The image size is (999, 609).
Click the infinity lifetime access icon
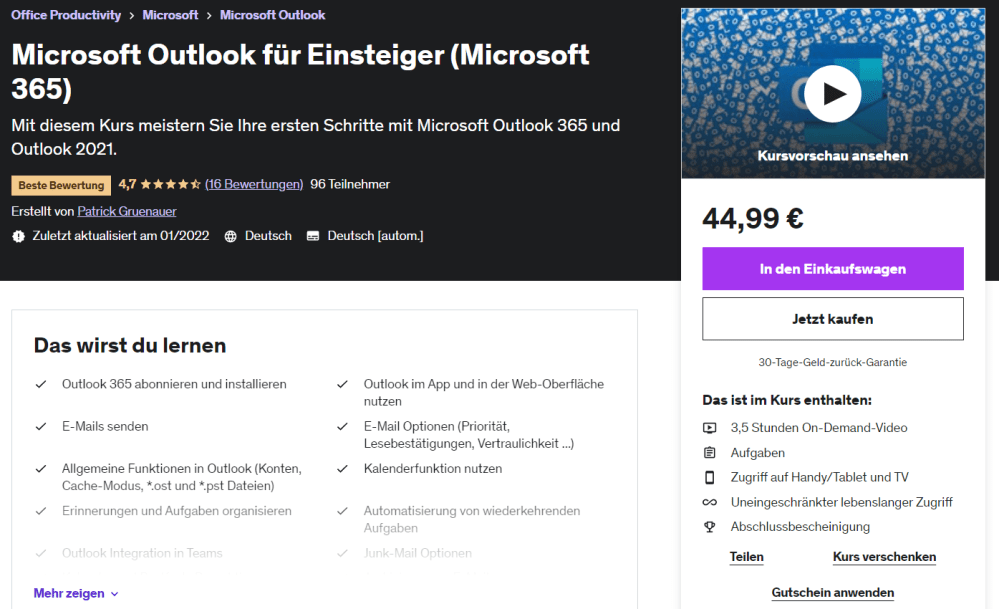click(x=710, y=502)
